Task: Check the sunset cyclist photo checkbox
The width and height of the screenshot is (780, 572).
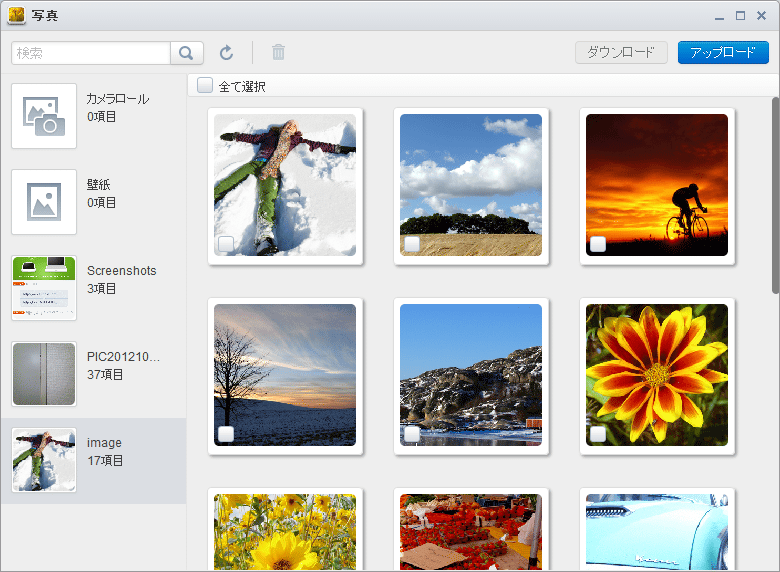Action: [x=598, y=244]
